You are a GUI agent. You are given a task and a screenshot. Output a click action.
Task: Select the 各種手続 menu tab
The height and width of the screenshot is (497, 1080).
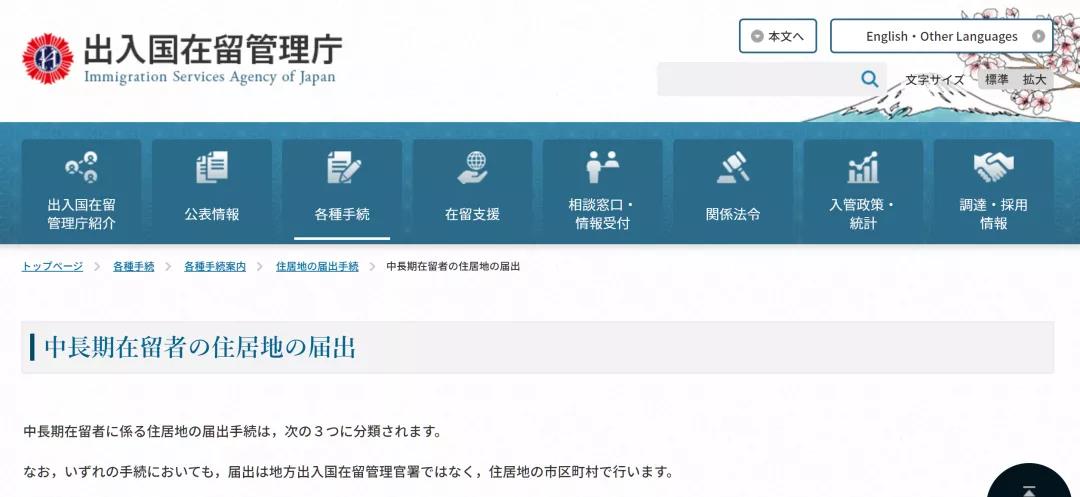(x=342, y=191)
